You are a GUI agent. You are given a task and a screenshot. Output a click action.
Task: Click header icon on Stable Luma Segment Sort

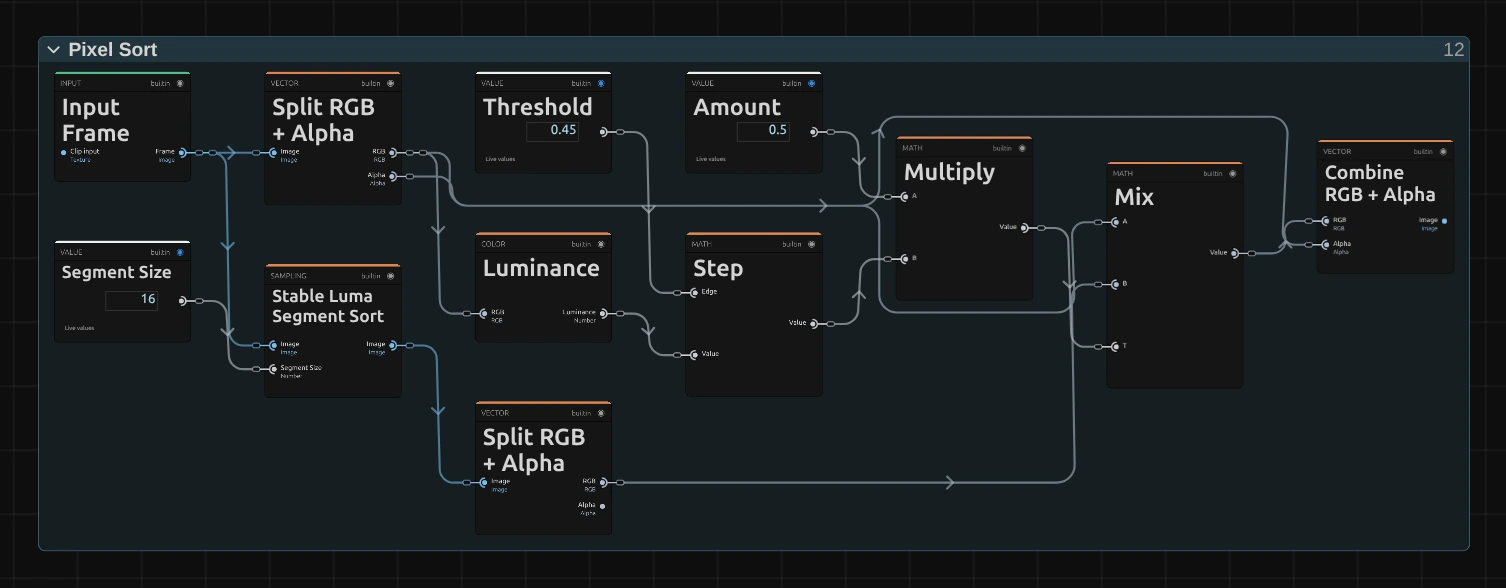tap(390, 276)
